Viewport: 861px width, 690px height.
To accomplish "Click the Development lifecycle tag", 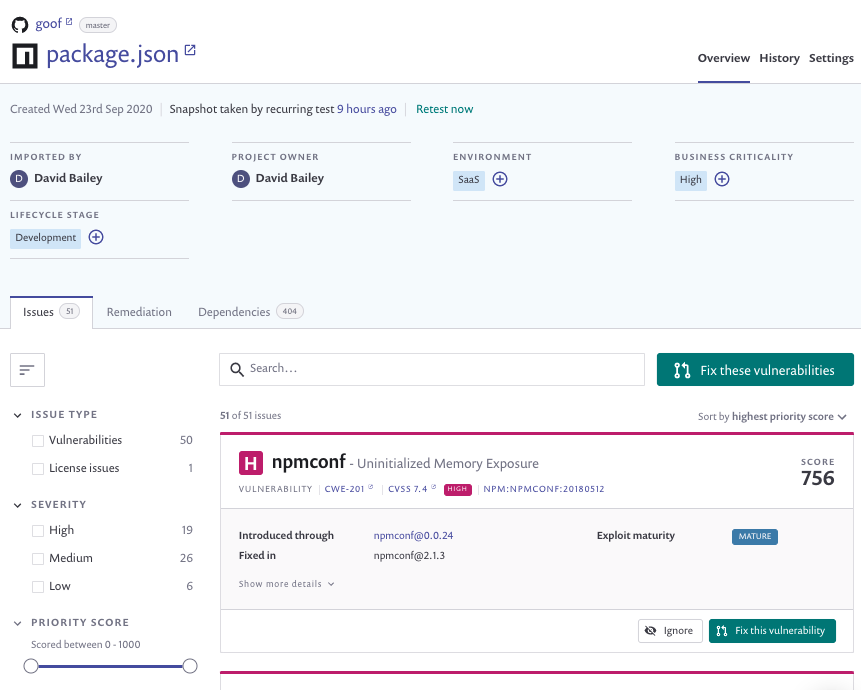I will (x=46, y=238).
